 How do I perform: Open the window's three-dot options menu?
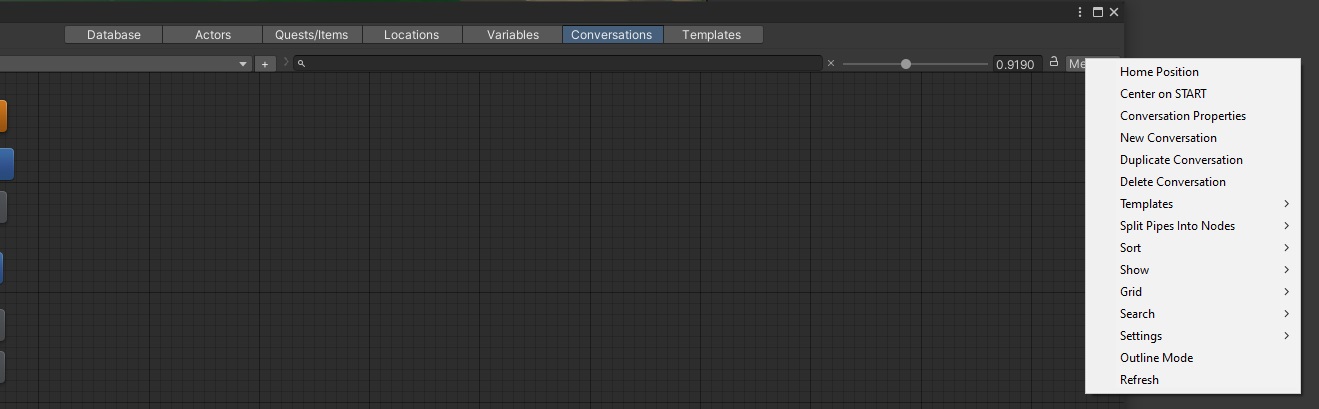pyautogui.click(x=1081, y=12)
